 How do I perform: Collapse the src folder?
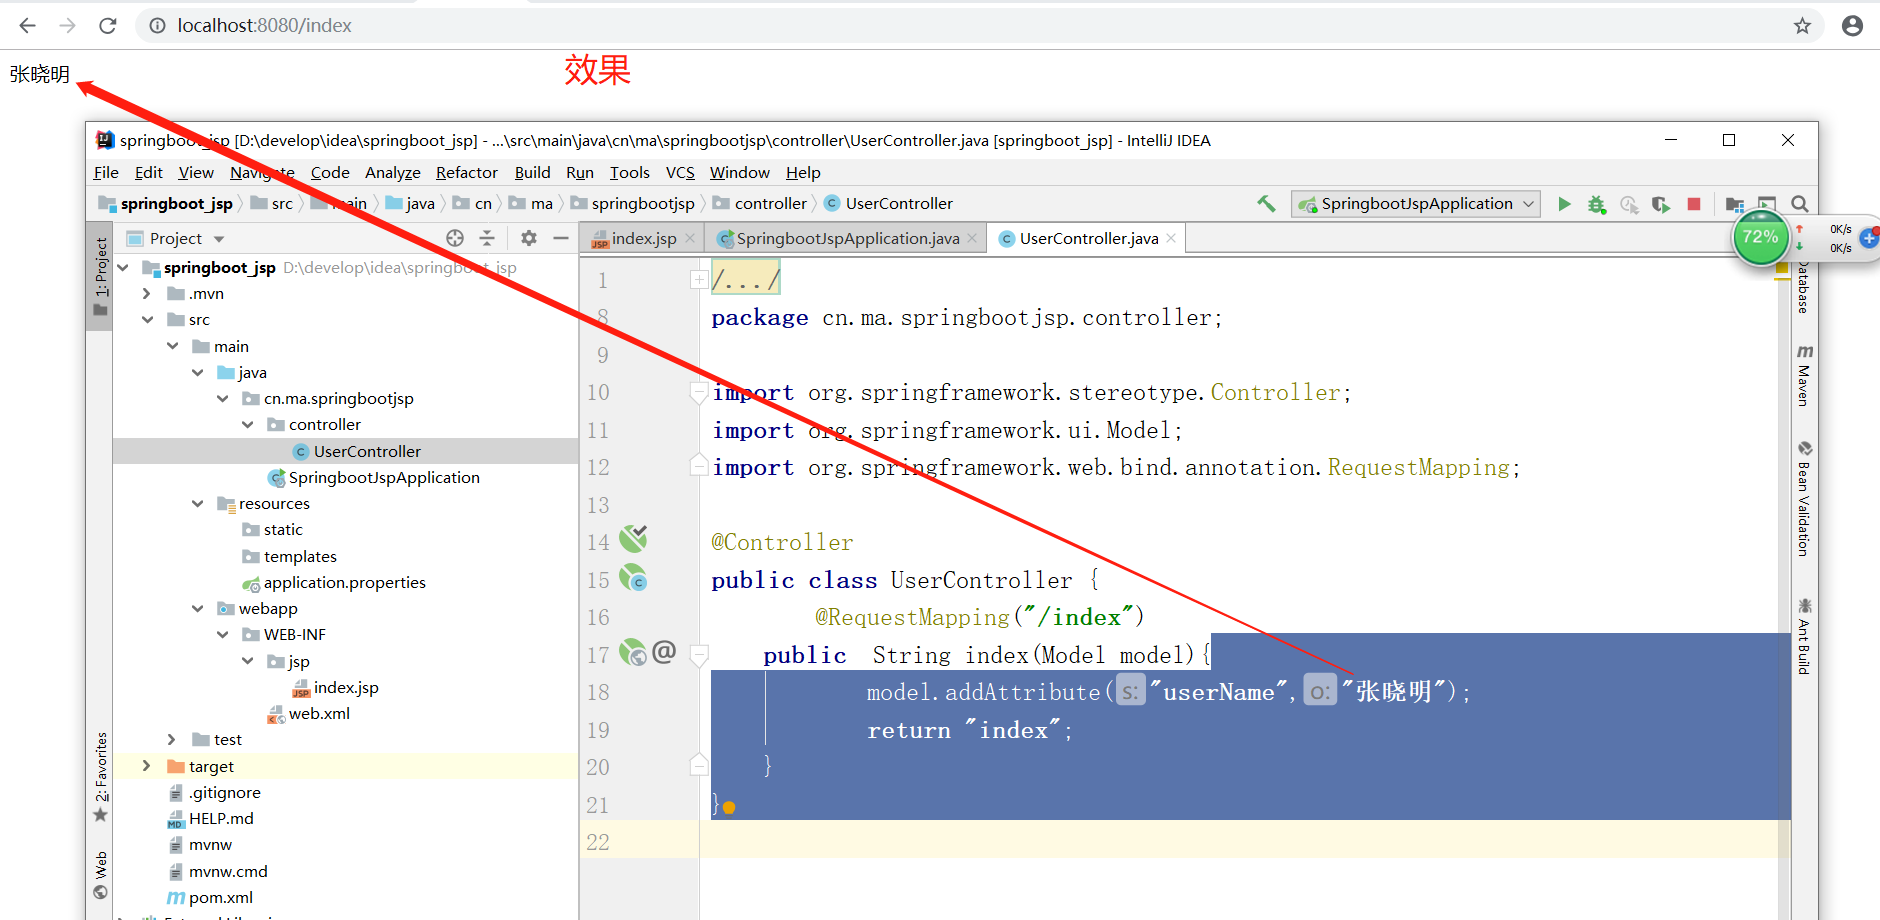click(x=147, y=320)
